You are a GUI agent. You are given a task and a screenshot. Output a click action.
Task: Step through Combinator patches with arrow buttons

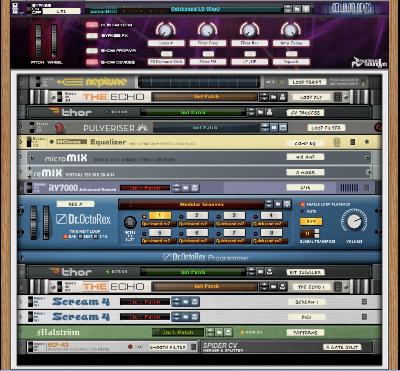(x=288, y=9)
